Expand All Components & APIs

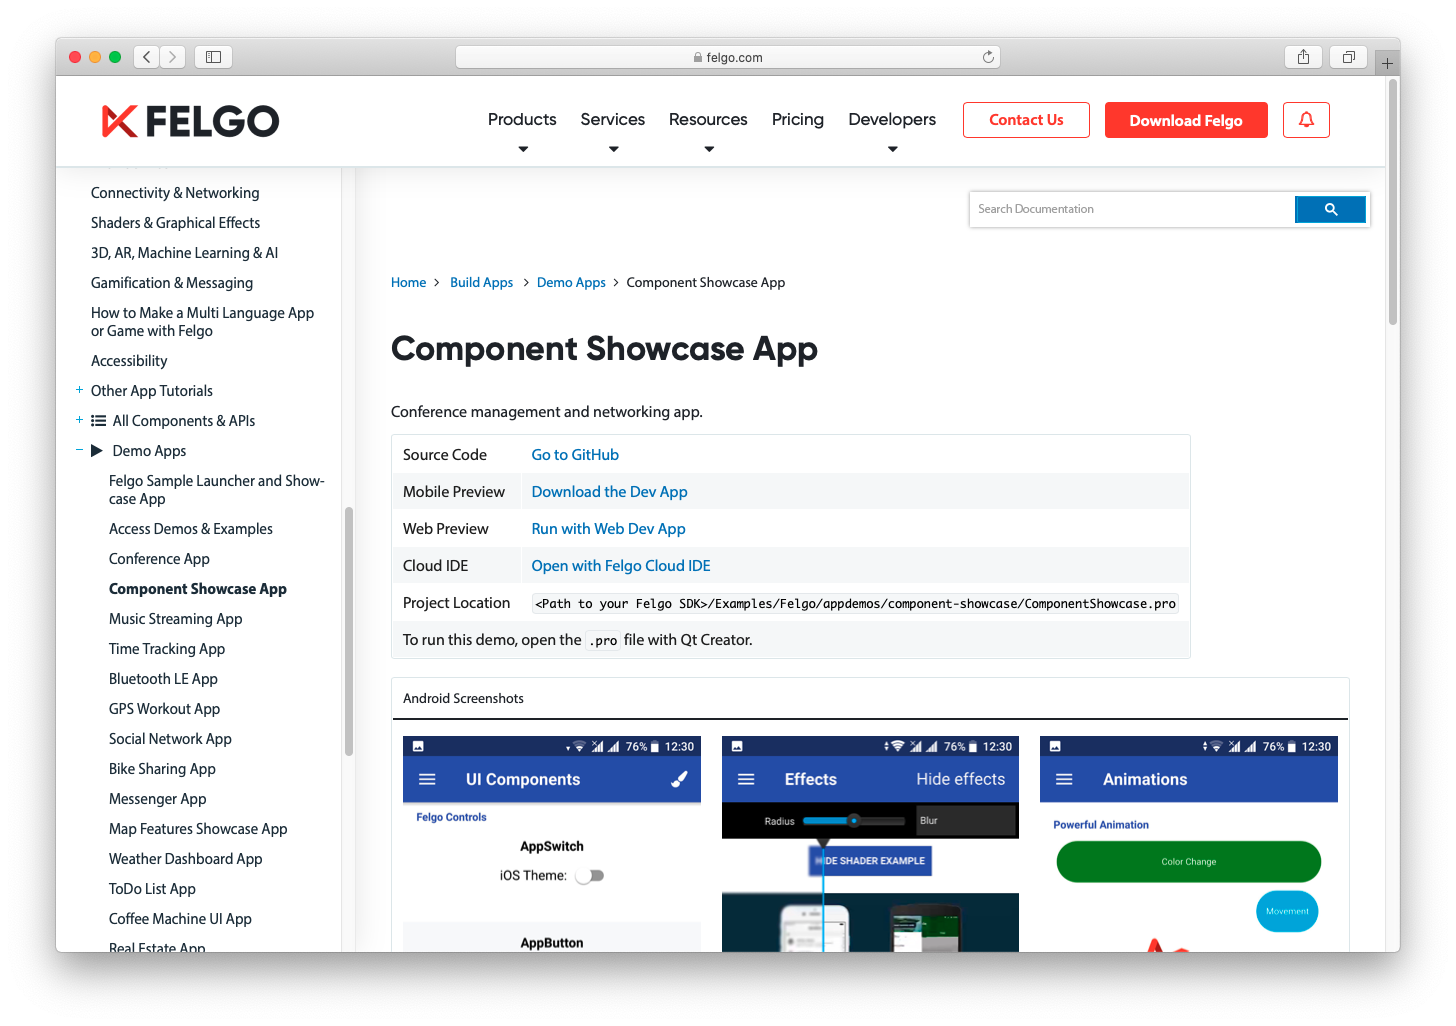click(x=79, y=420)
